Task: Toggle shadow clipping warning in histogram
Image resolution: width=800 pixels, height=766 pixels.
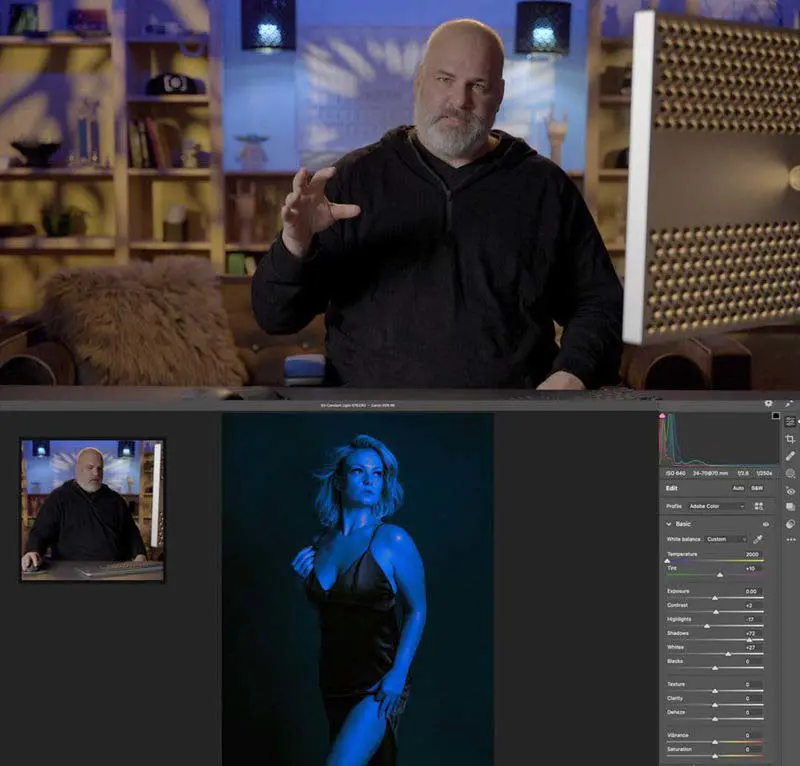Action: (662, 415)
